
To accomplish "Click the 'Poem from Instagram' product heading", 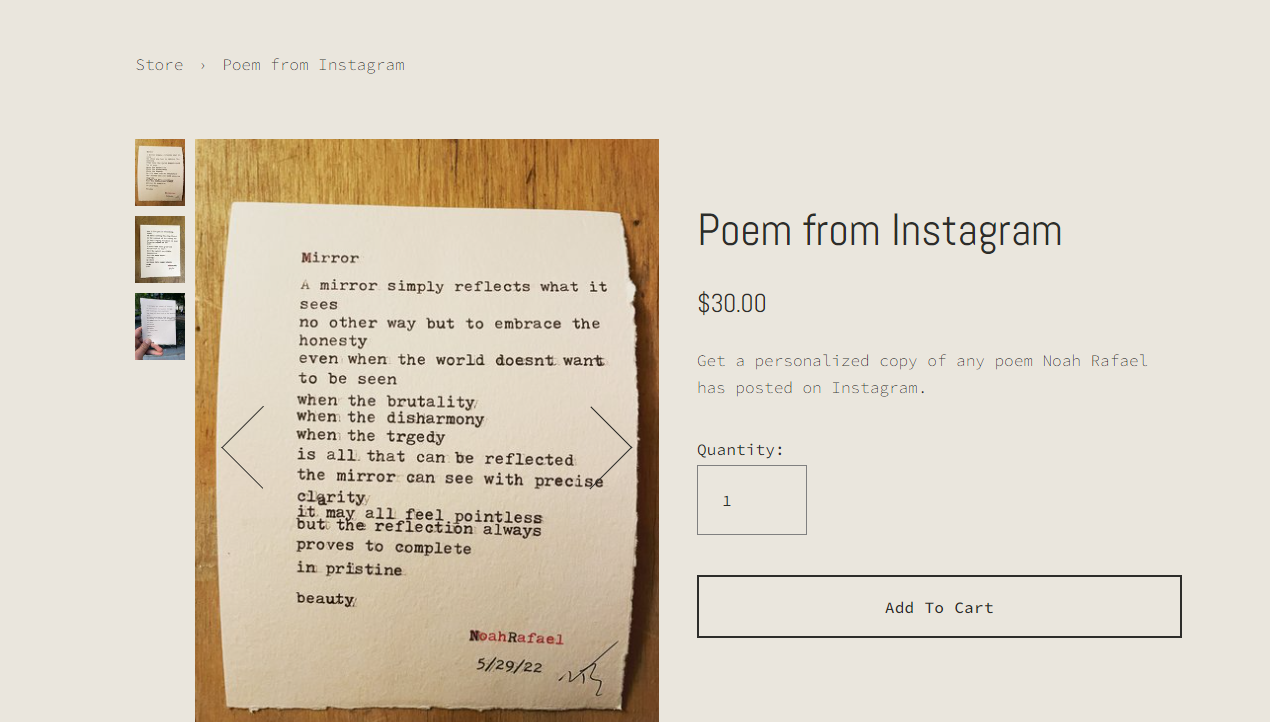I will click(x=879, y=230).
